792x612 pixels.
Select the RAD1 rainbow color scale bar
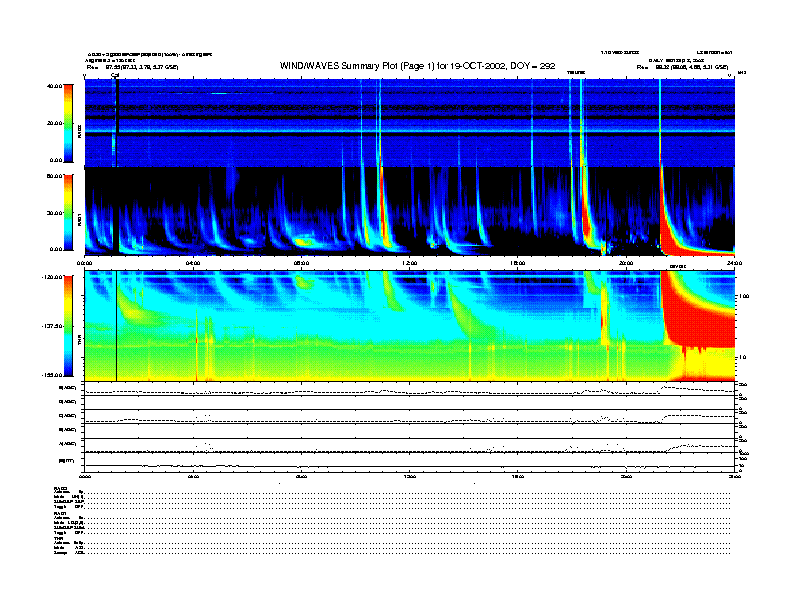click(x=68, y=213)
